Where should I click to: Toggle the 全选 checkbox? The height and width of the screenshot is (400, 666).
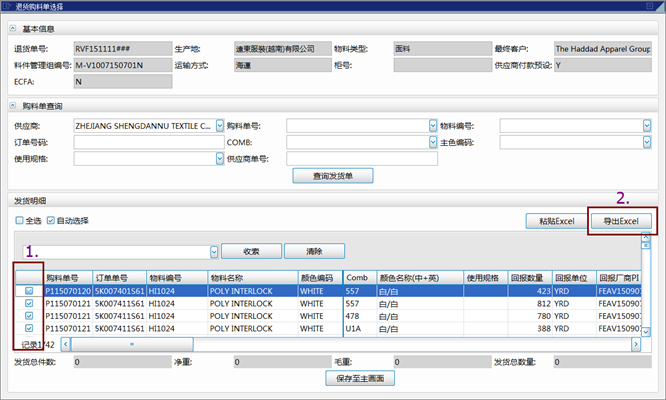coord(19,221)
